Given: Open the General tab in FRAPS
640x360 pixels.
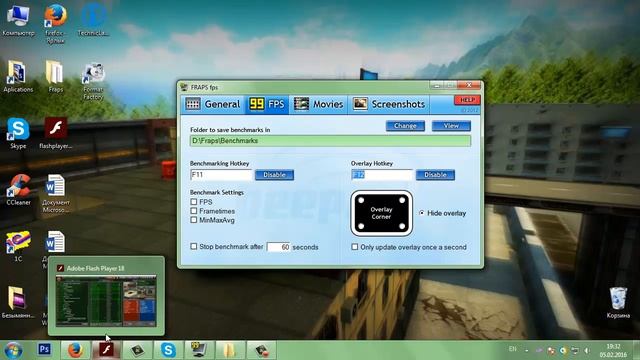Looking at the screenshot, I should [213, 104].
